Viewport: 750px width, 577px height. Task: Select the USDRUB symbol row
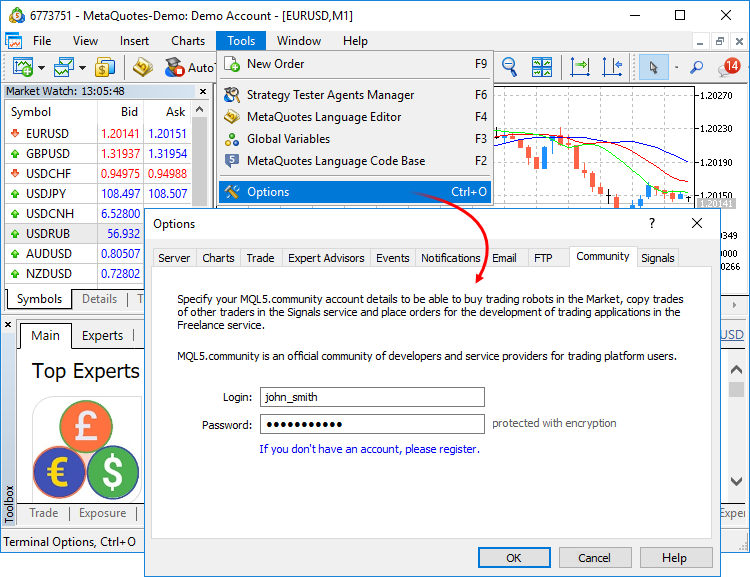tap(75, 233)
